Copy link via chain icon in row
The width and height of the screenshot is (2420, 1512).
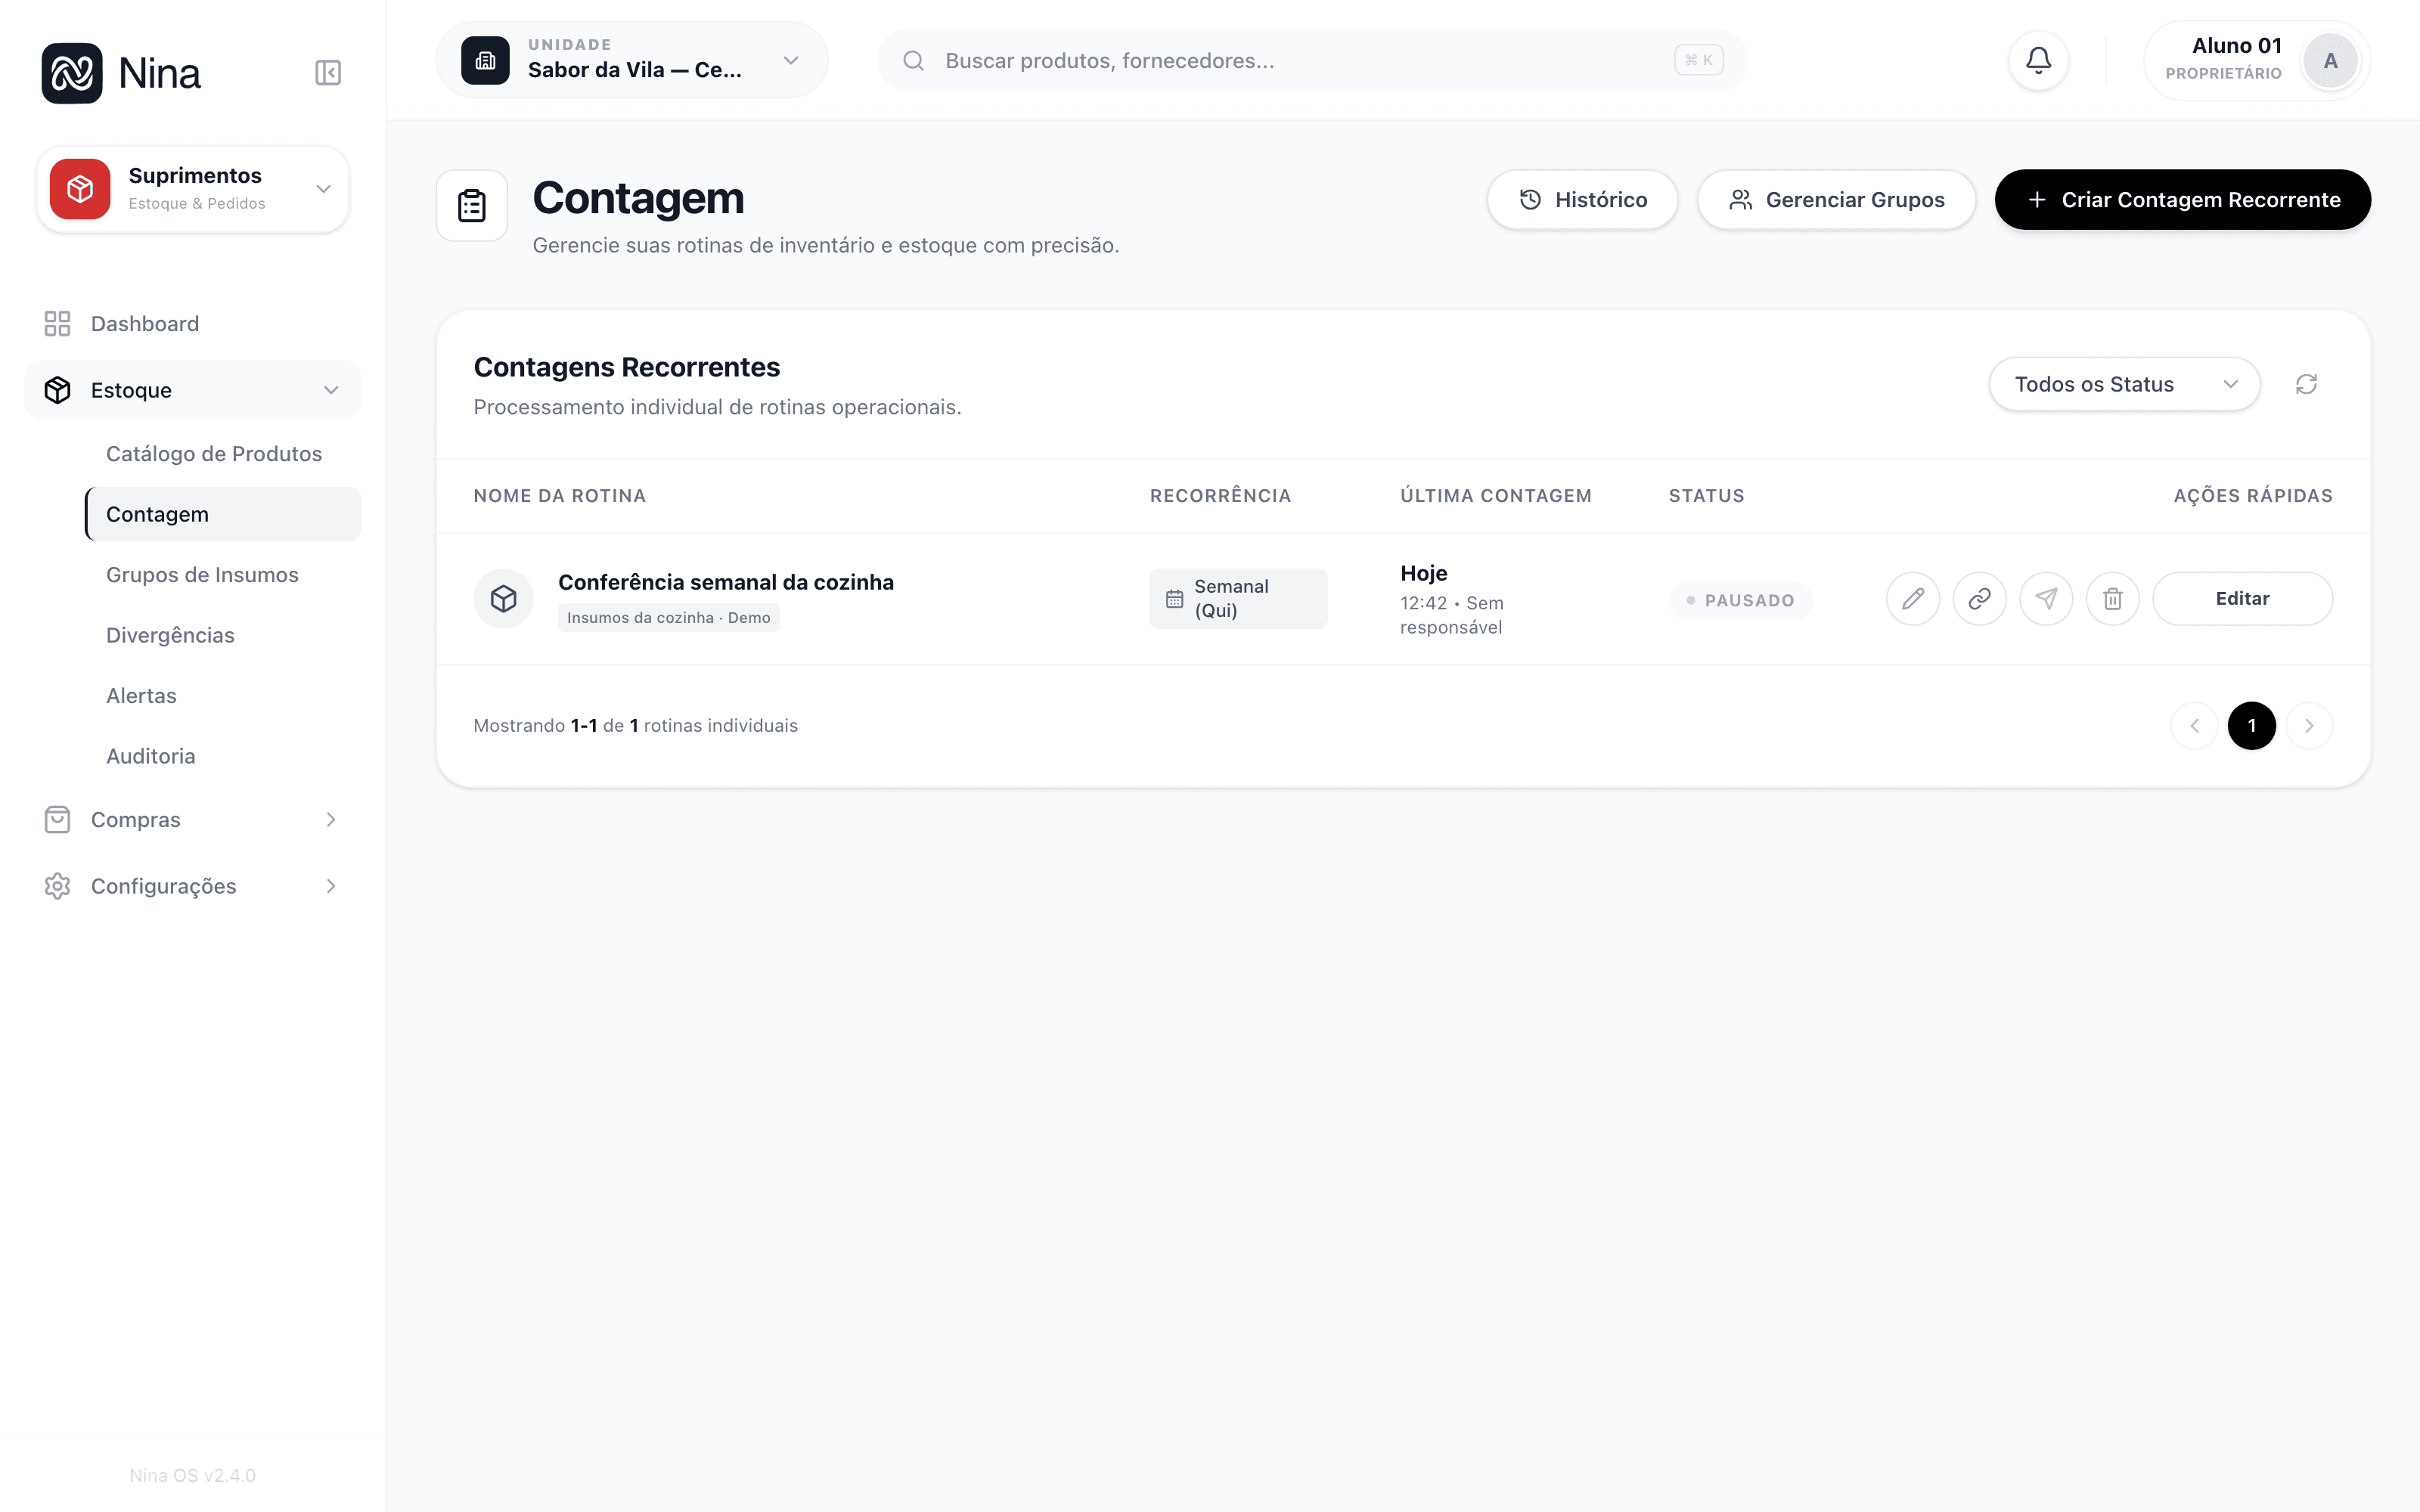tap(1979, 598)
